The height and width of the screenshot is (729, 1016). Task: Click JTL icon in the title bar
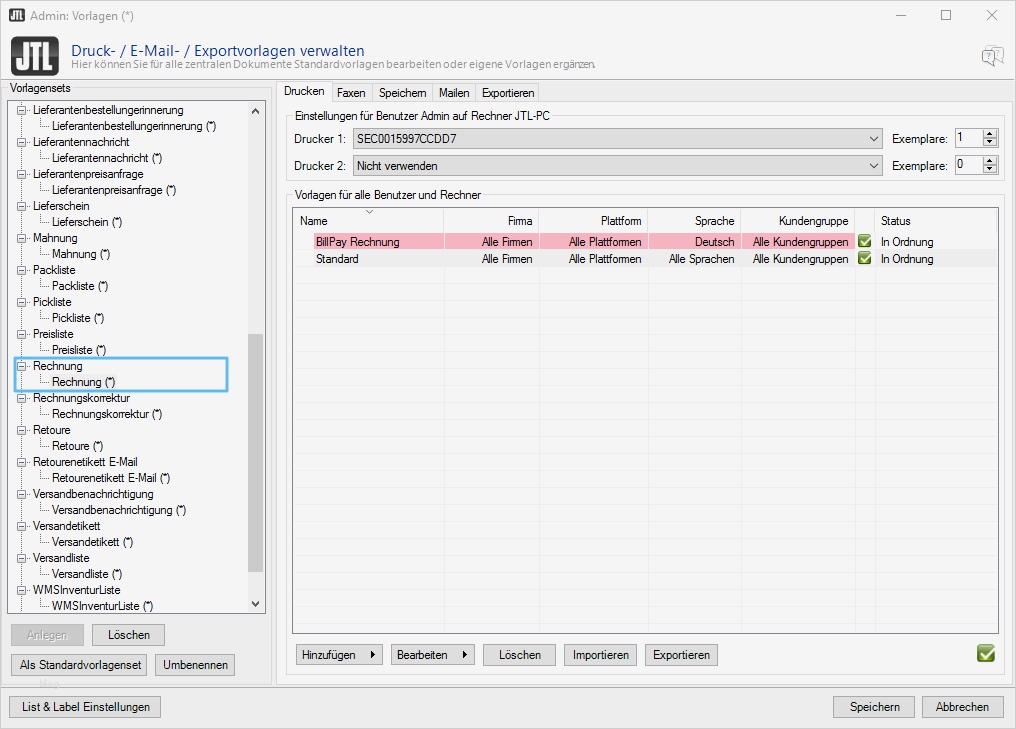(x=17, y=15)
